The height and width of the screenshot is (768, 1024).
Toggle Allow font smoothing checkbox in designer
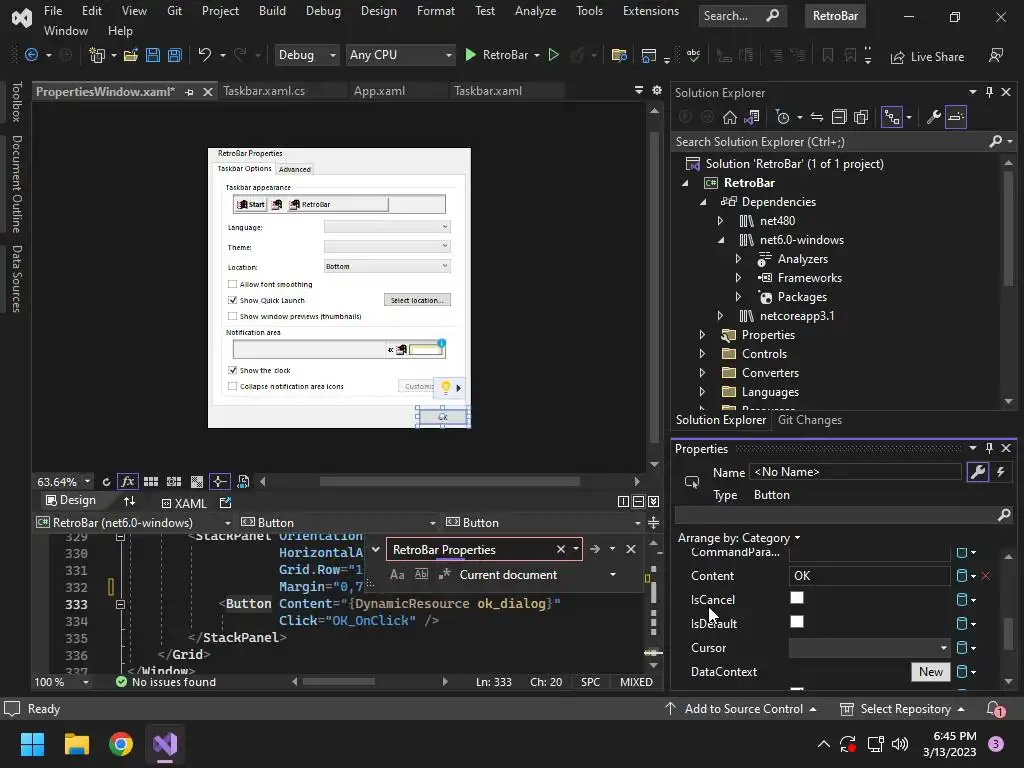point(232,284)
